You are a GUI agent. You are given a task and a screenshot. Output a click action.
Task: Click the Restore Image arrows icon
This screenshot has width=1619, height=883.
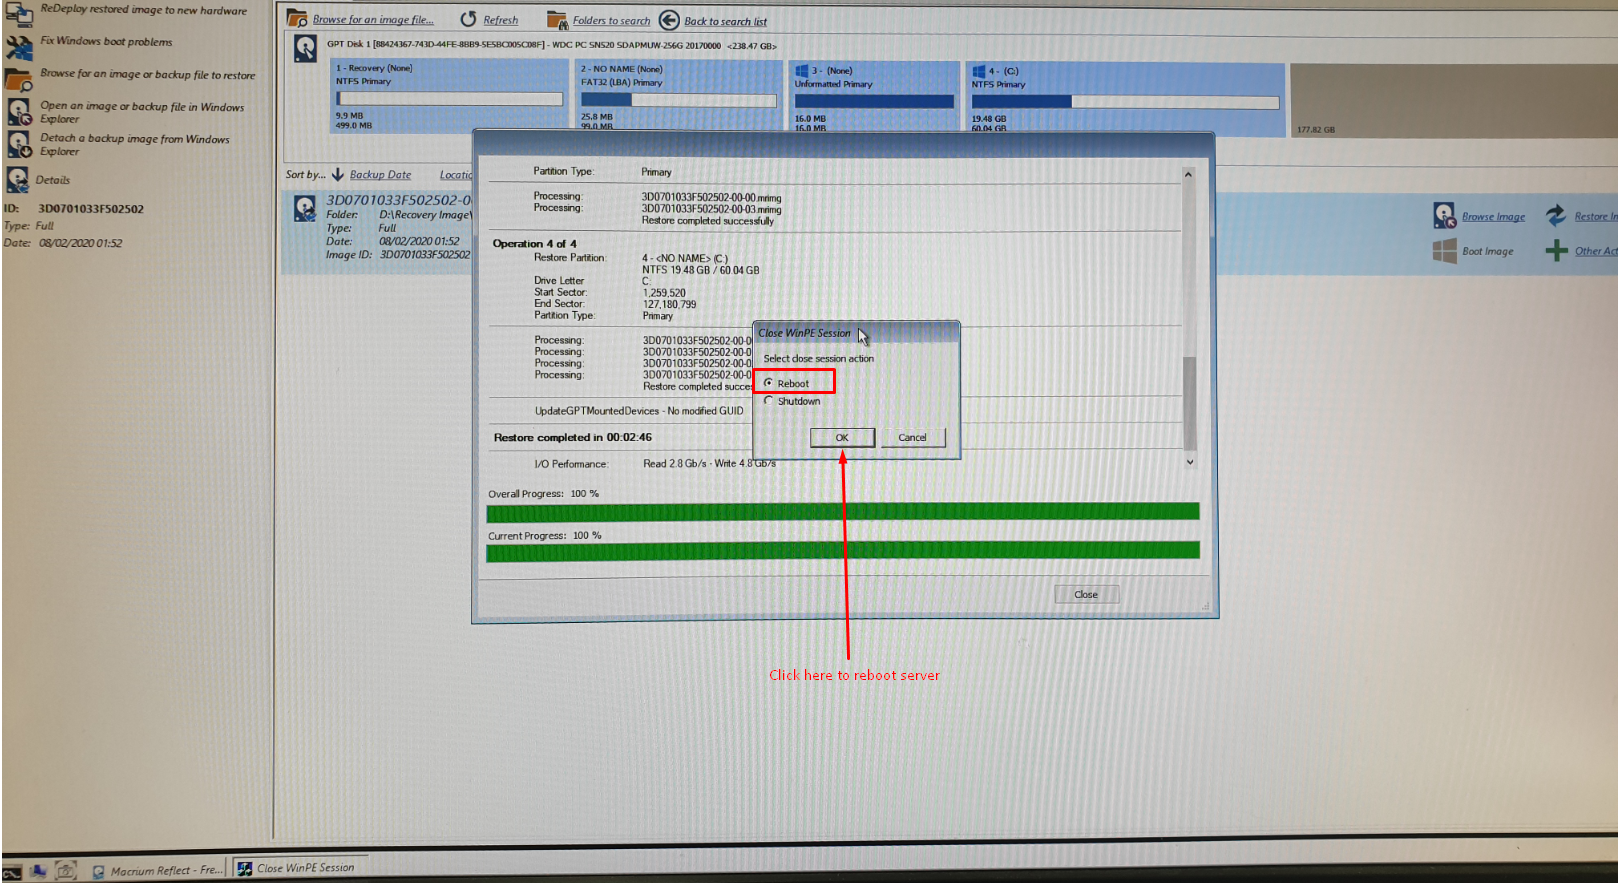coord(1556,215)
